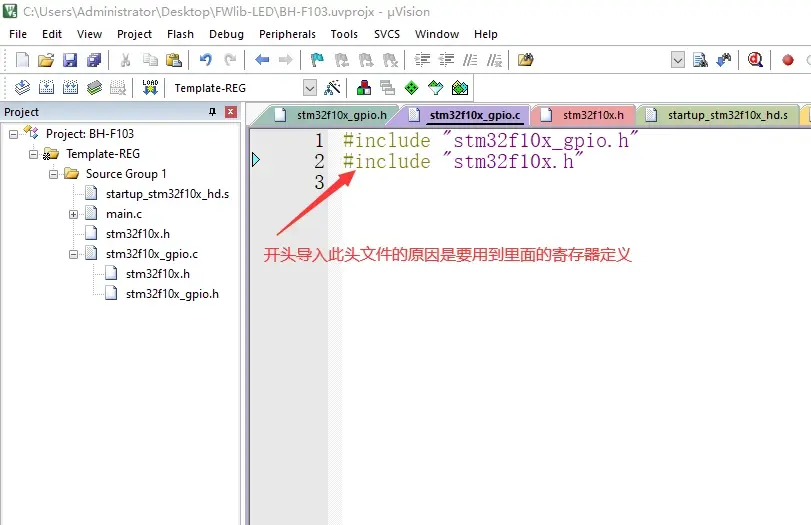Open Manage Project Items (colored blocks icon)
Viewport: 811px width, 525px height.
[x=364, y=87]
